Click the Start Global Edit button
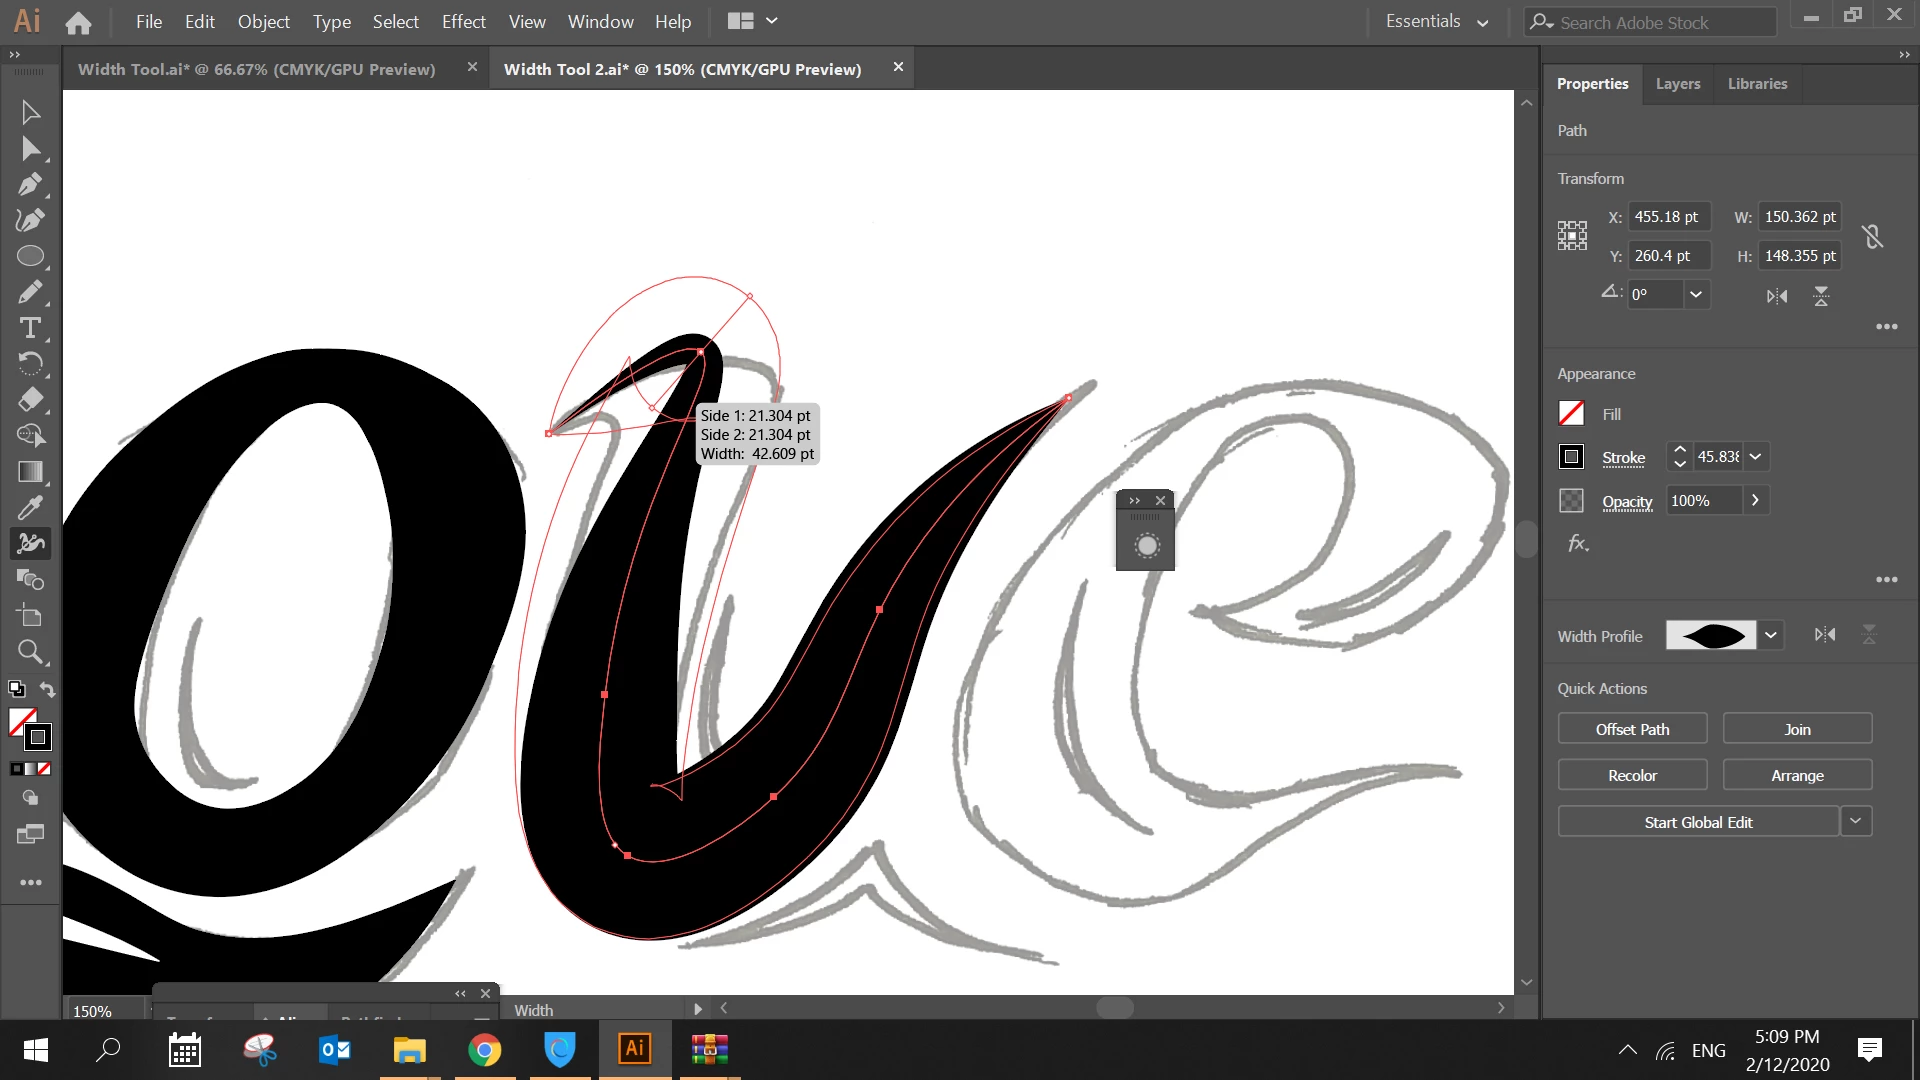 pyautogui.click(x=1697, y=822)
